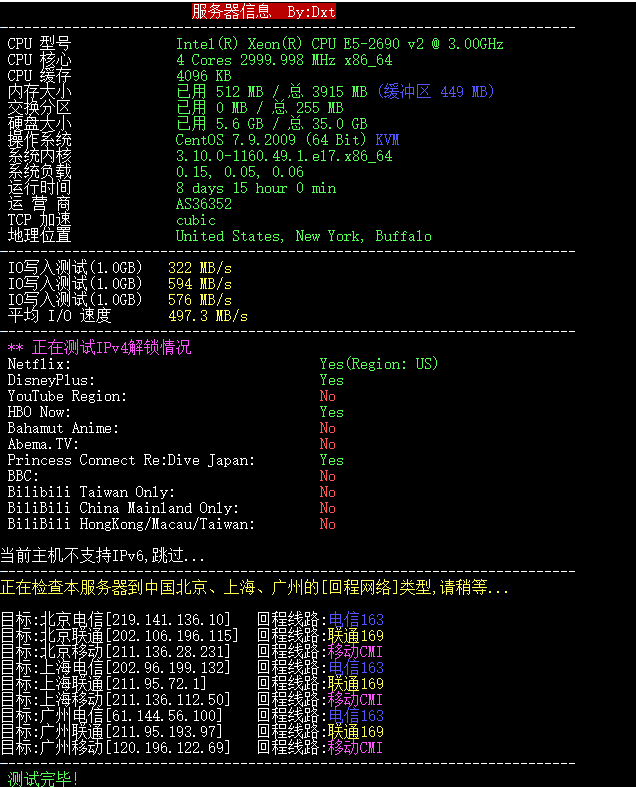Image resolution: width=636 pixels, height=787 pixels.
Task: Click the Beijing Telecom IP 219.141.136.10
Action: (169, 620)
